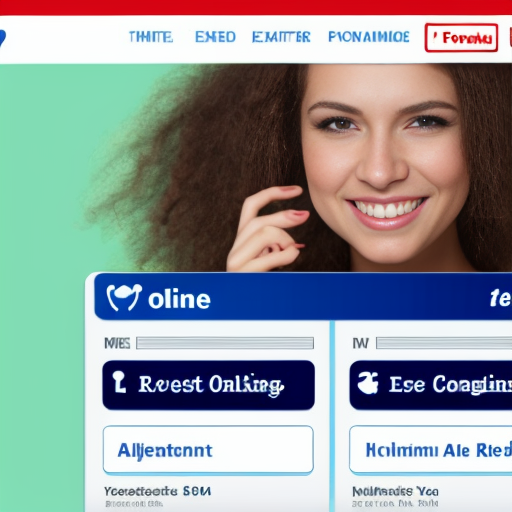Go to the EMITER navigation item
The height and width of the screenshot is (512, 512).
[x=281, y=37]
